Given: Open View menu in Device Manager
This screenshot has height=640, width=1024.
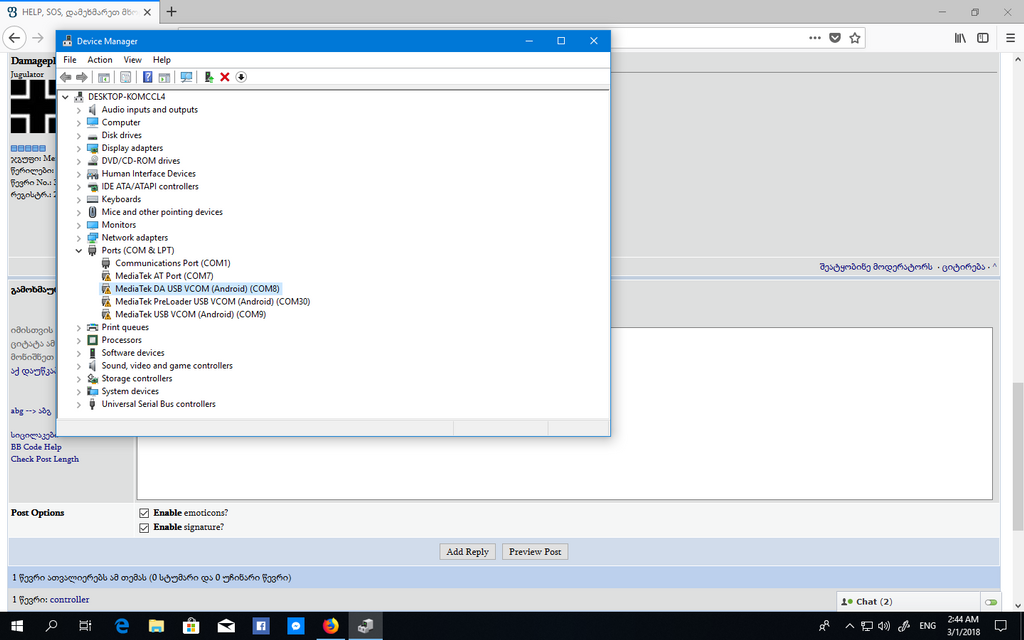Looking at the screenshot, I should point(133,59).
